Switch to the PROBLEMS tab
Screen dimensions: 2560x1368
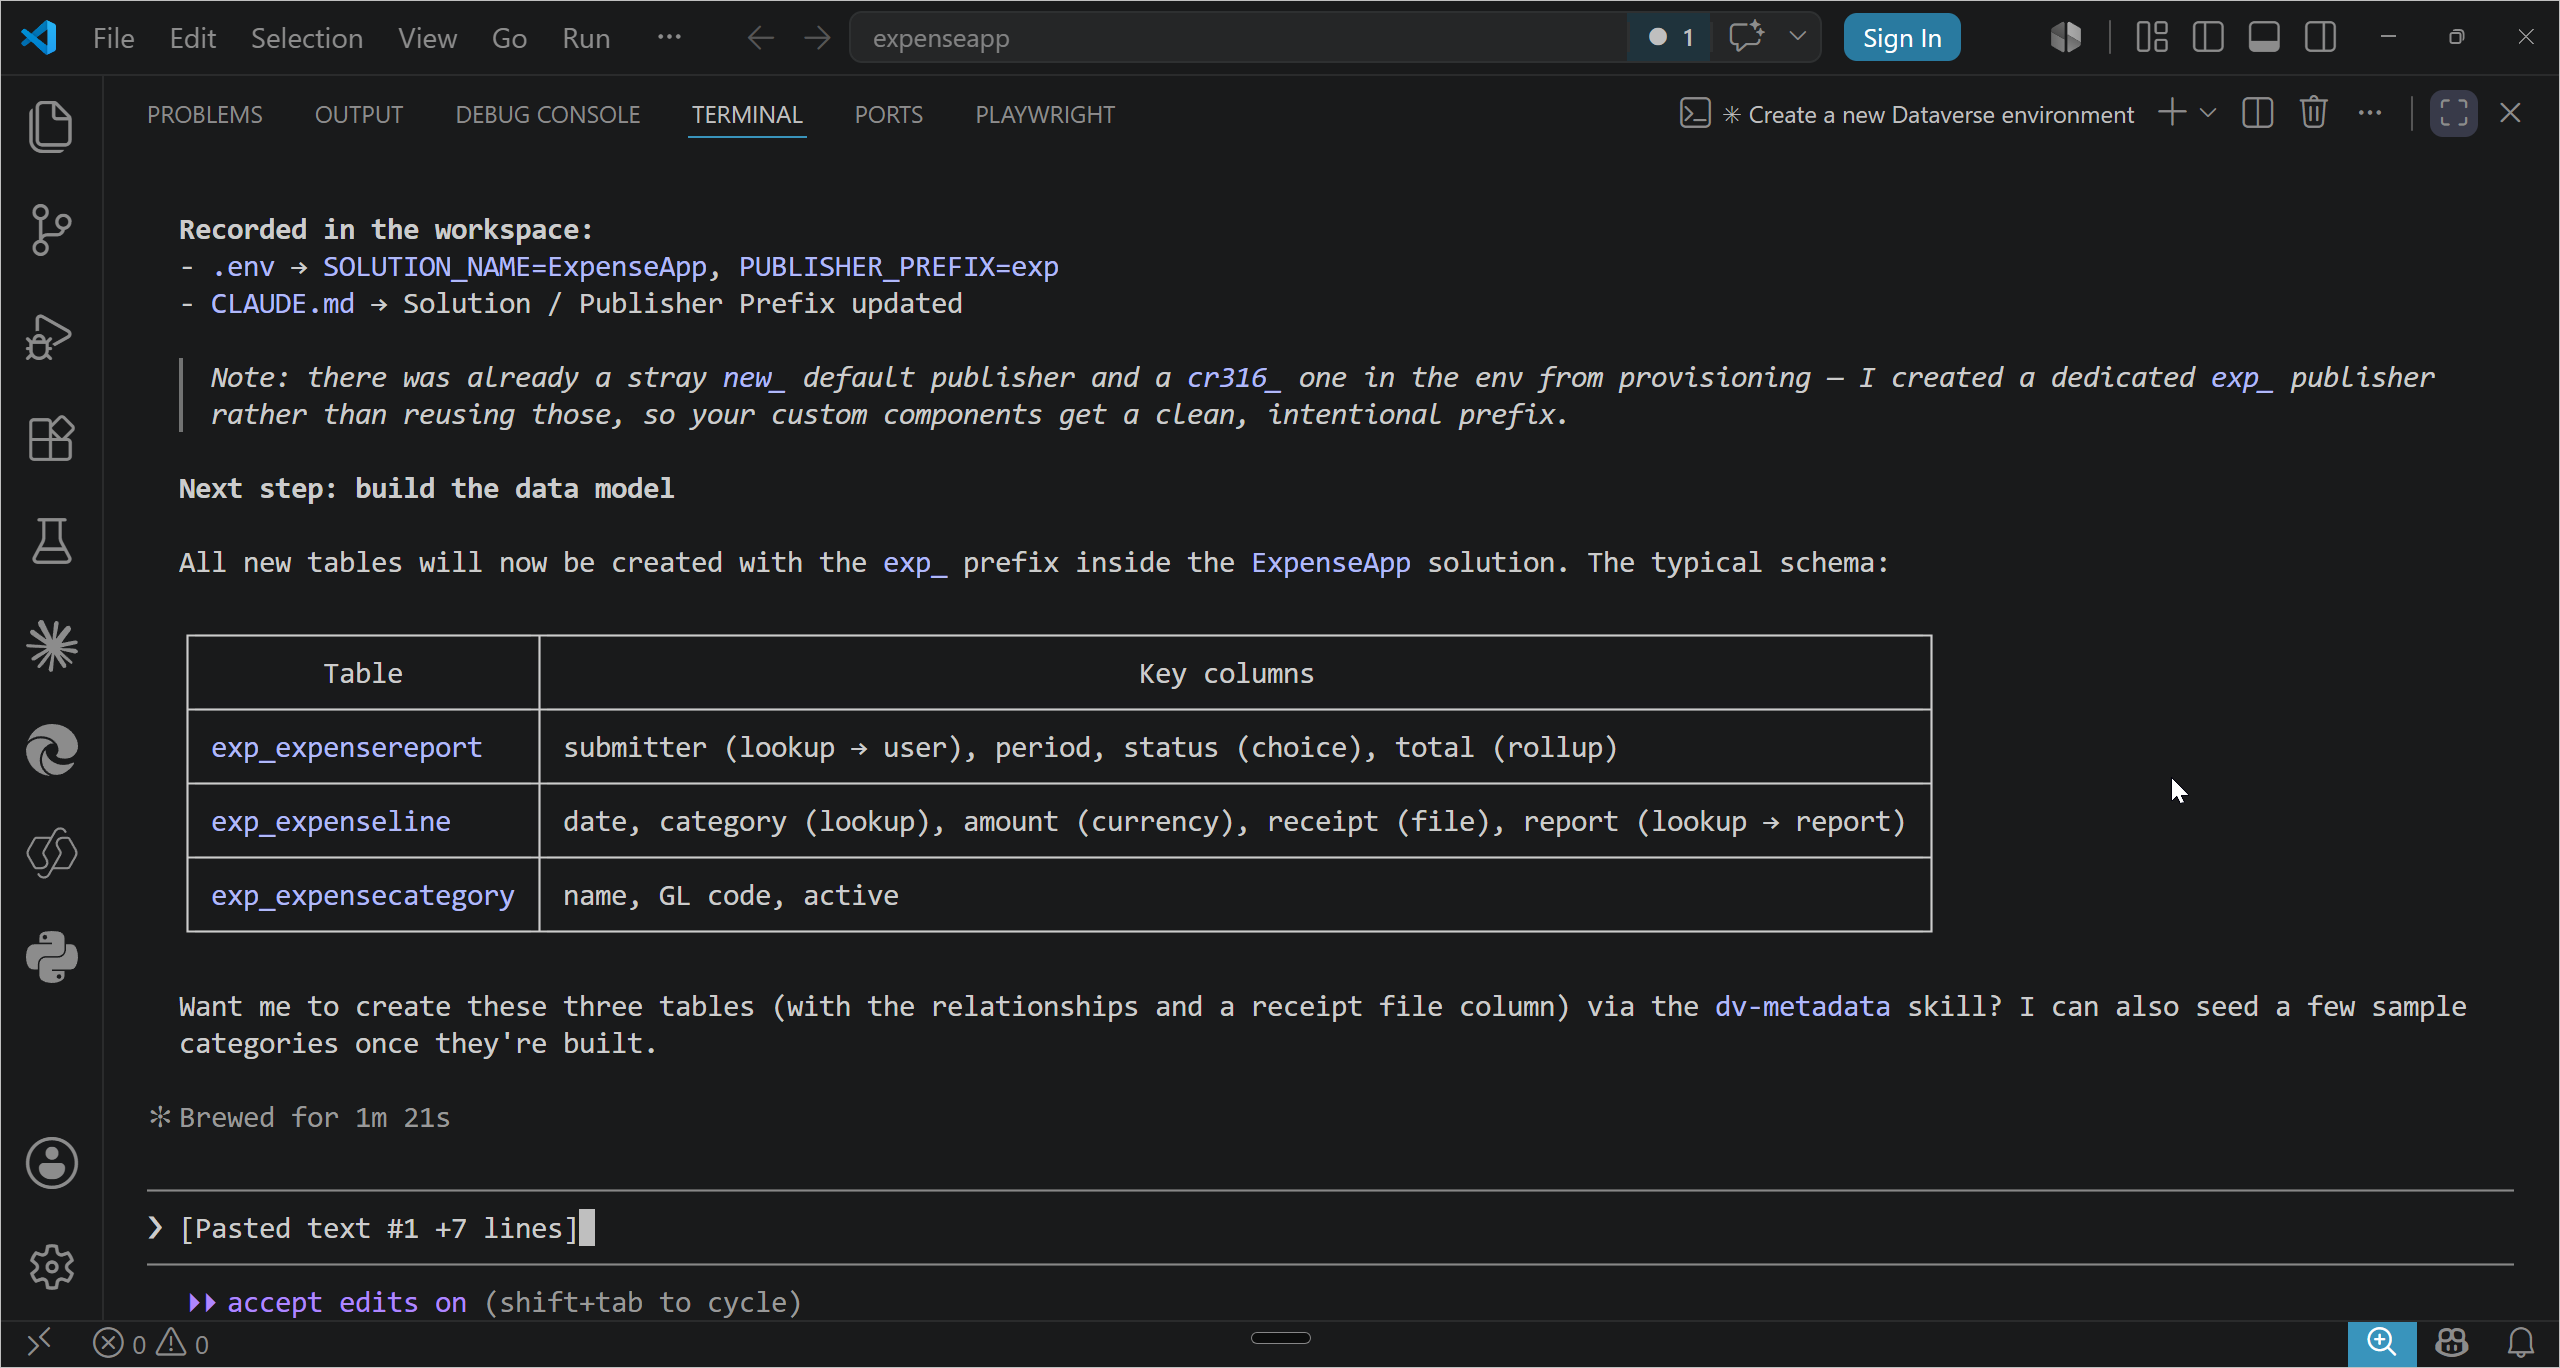pyautogui.click(x=205, y=115)
